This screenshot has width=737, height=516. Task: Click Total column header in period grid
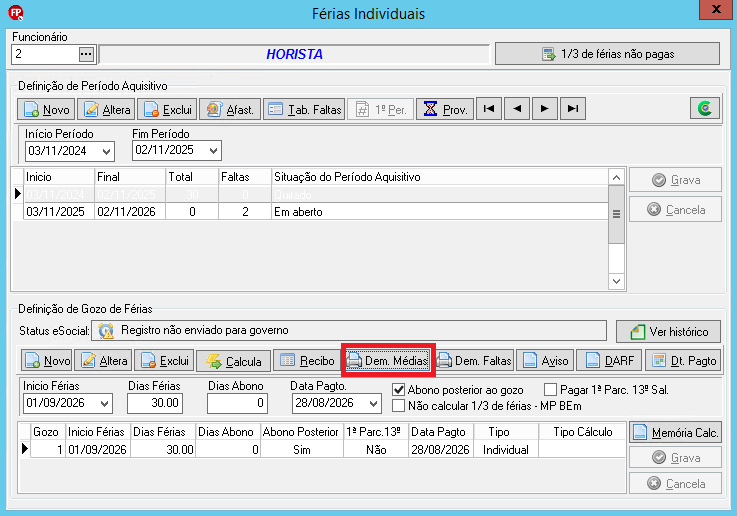(x=192, y=177)
